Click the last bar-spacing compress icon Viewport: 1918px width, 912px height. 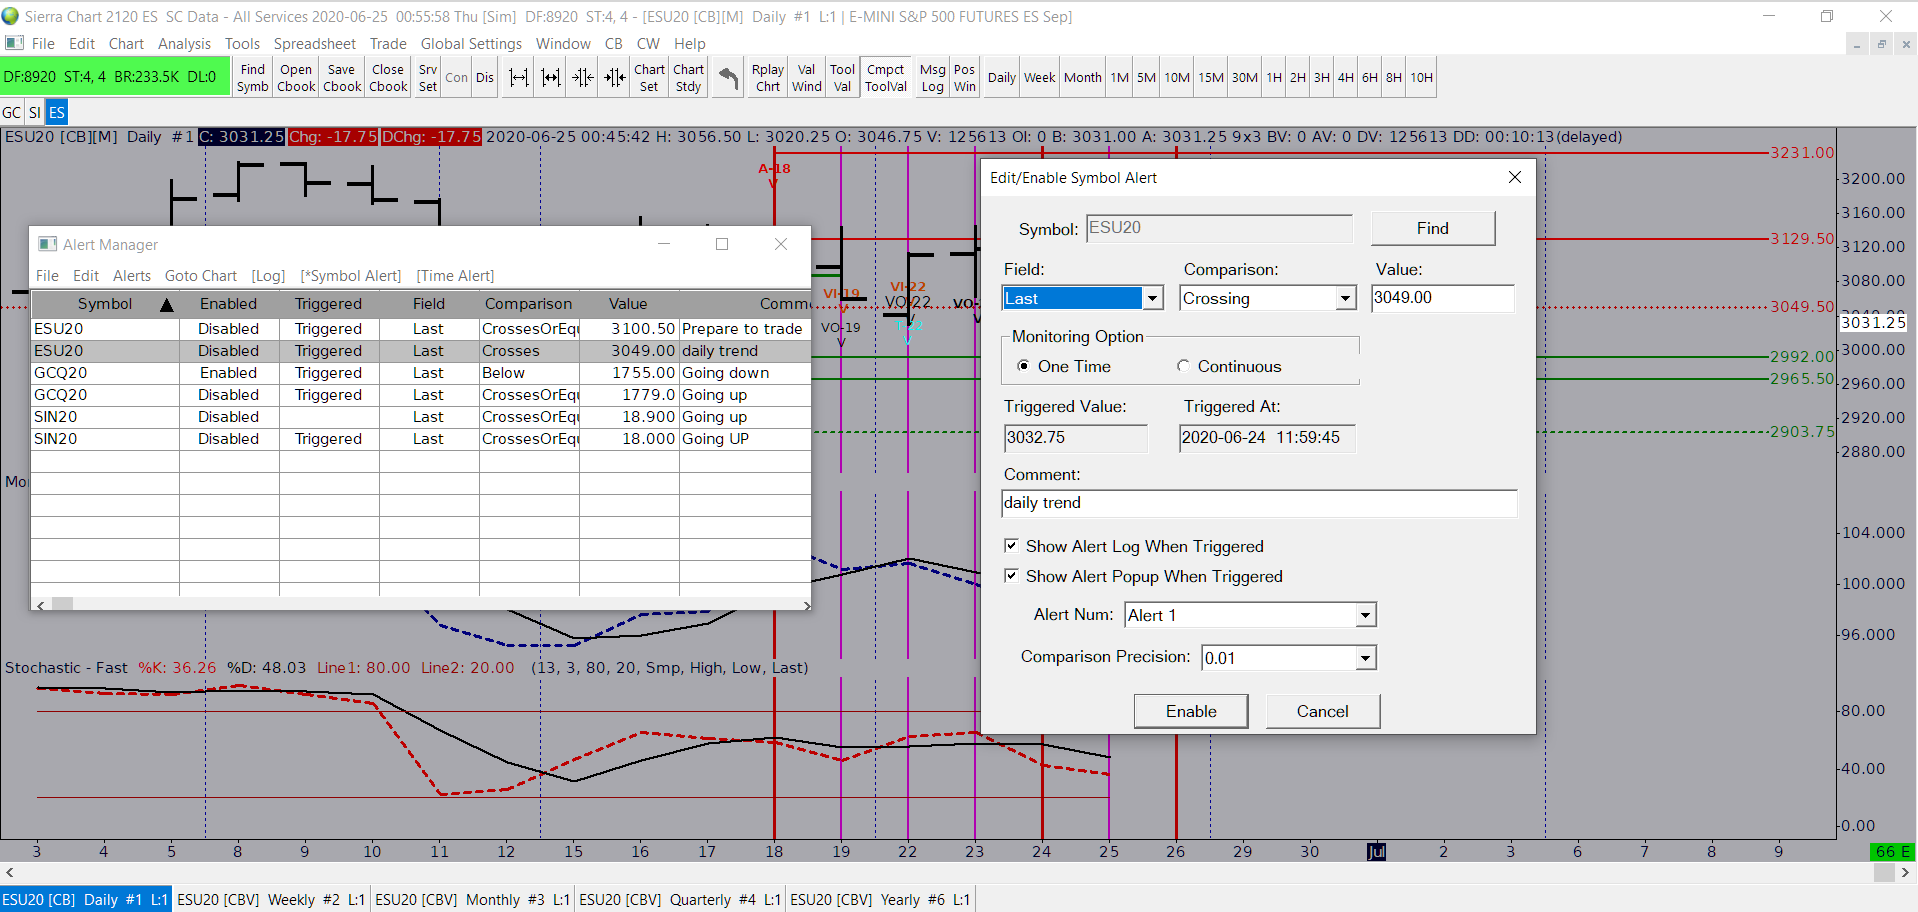(x=614, y=78)
